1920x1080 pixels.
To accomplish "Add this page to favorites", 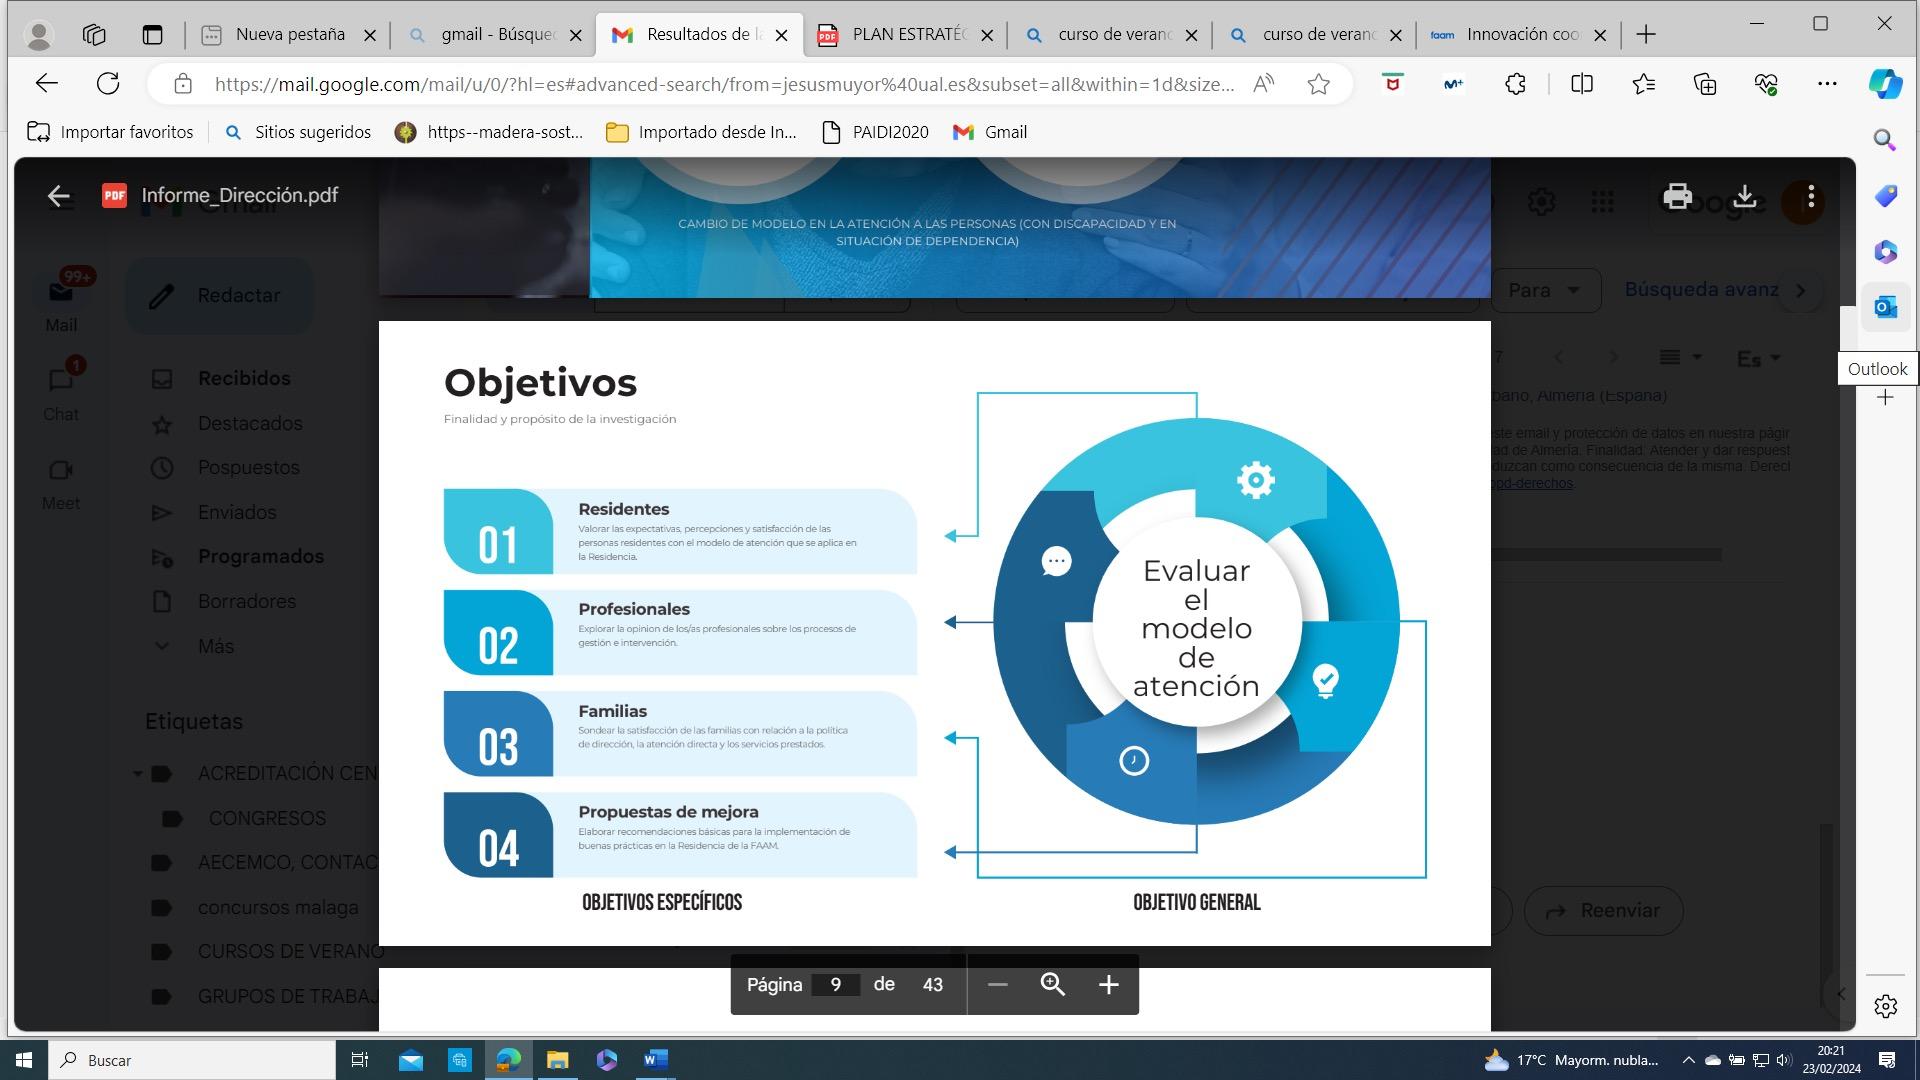I will click(1318, 84).
